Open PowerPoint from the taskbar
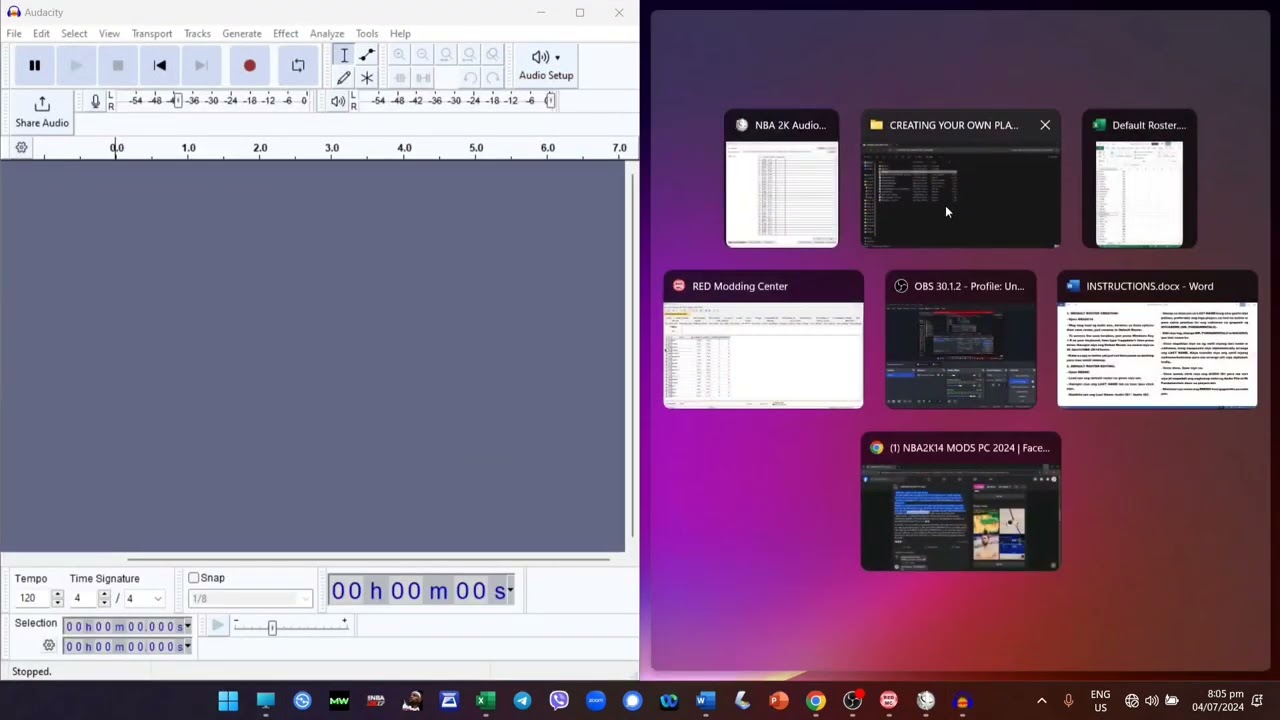This screenshot has height=720, width=1280. coord(779,701)
